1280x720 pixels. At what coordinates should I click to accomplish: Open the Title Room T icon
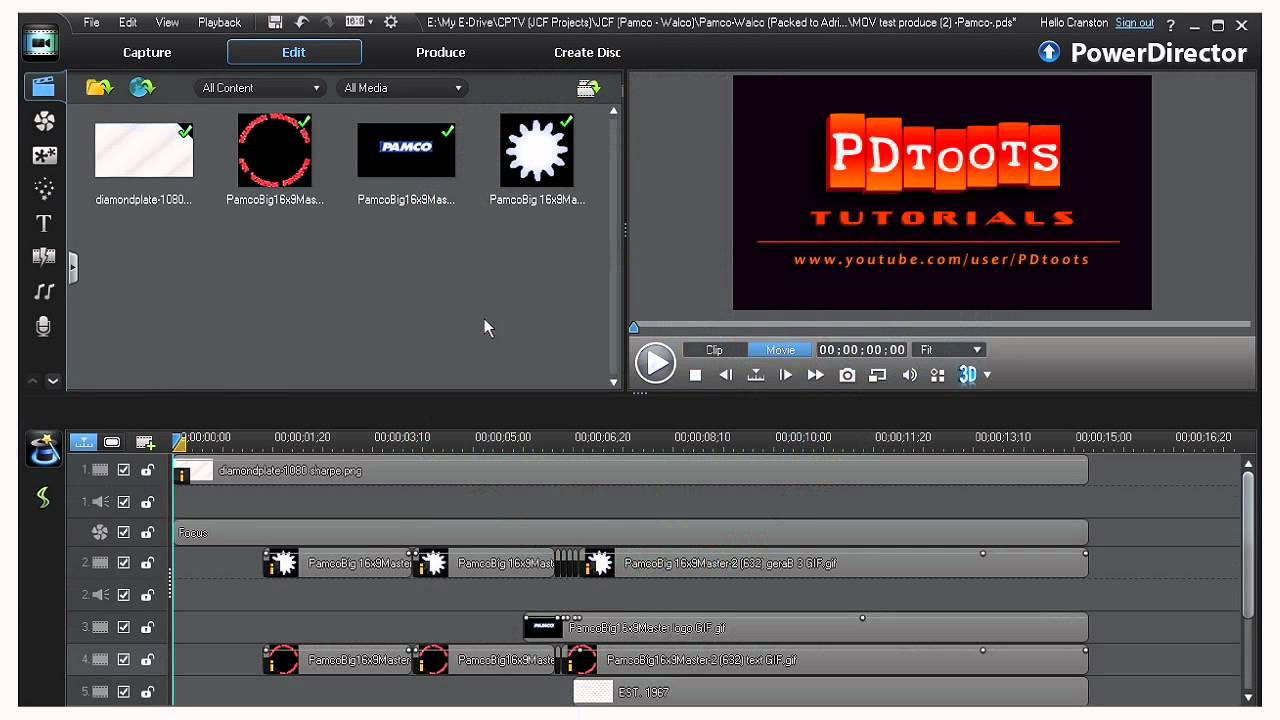44,223
